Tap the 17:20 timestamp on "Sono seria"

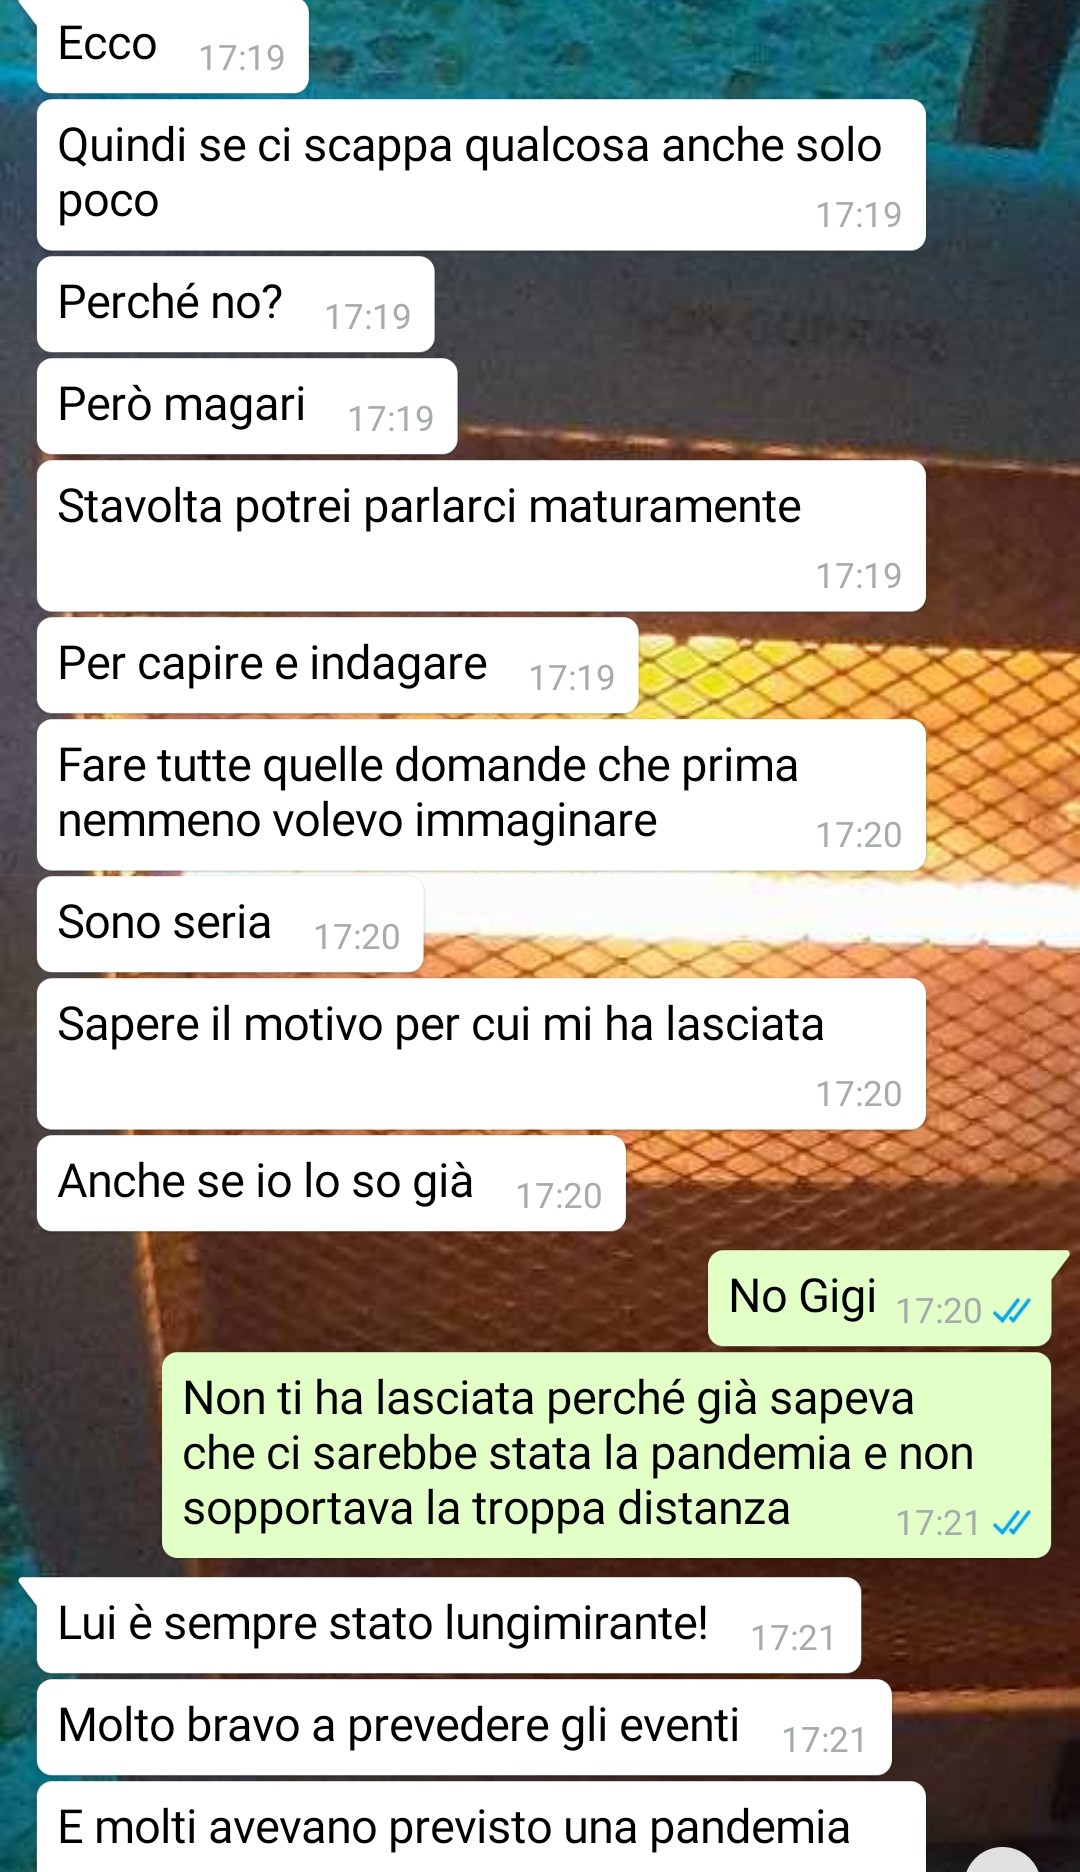pyautogui.click(x=357, y=937)
